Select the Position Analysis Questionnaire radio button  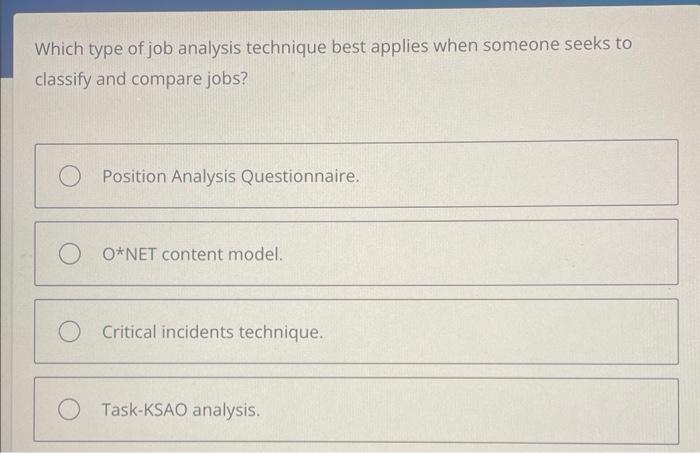click(70, 176)
